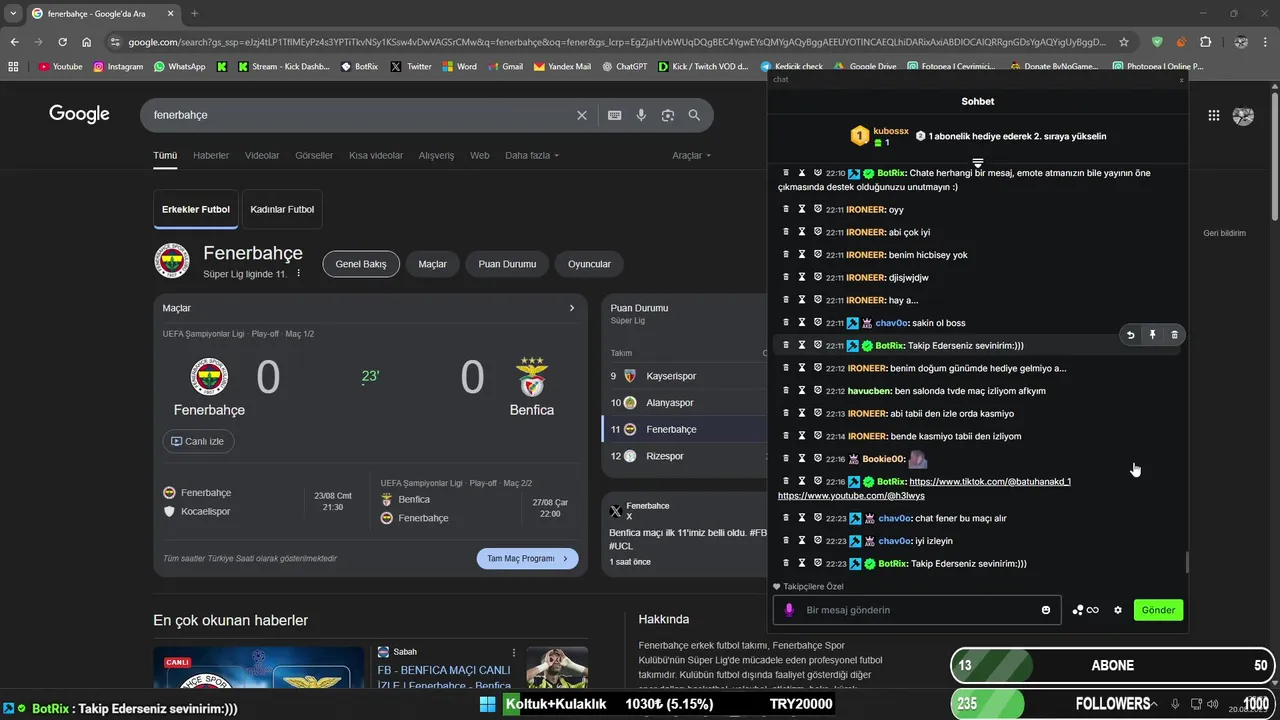Start a voice search with microphone
1280x720 pixels.
pos(641,115)
